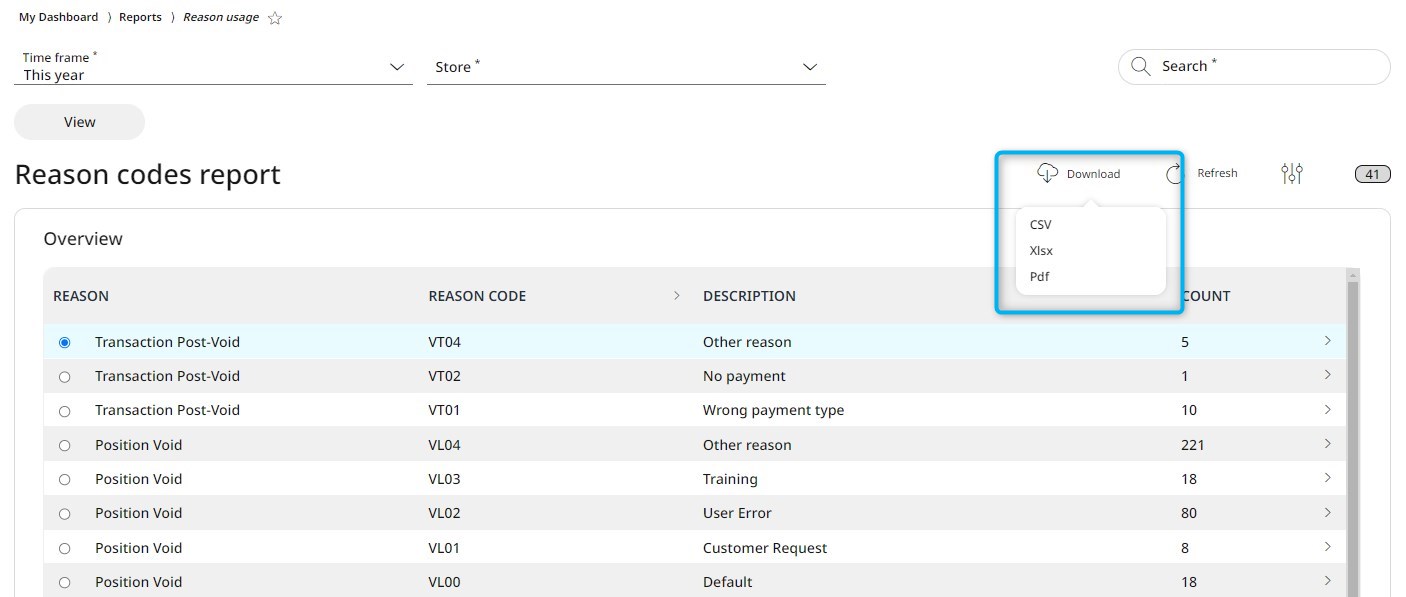Click the Download cloud icon

coord(1047,173)
